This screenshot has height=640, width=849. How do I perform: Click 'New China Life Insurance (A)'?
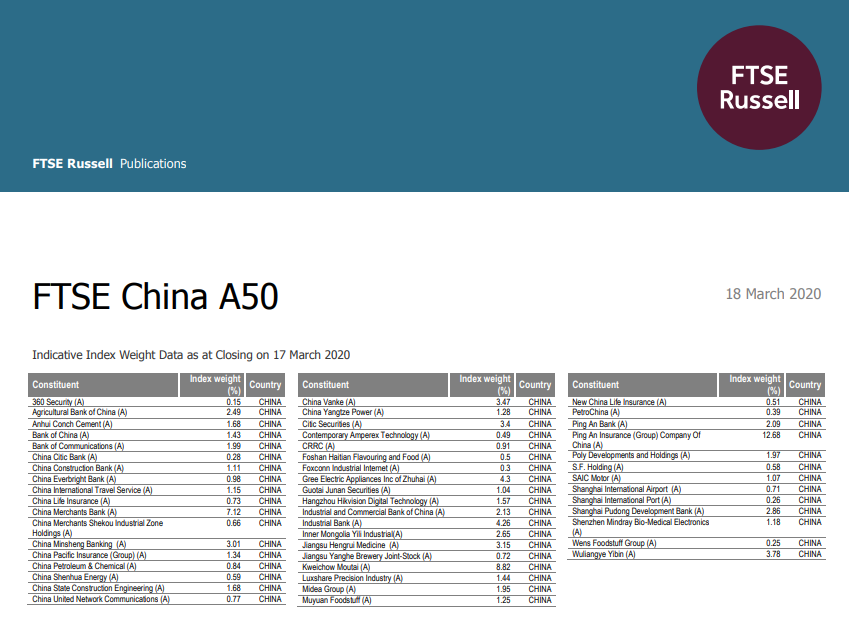click(x=619, y=402)
